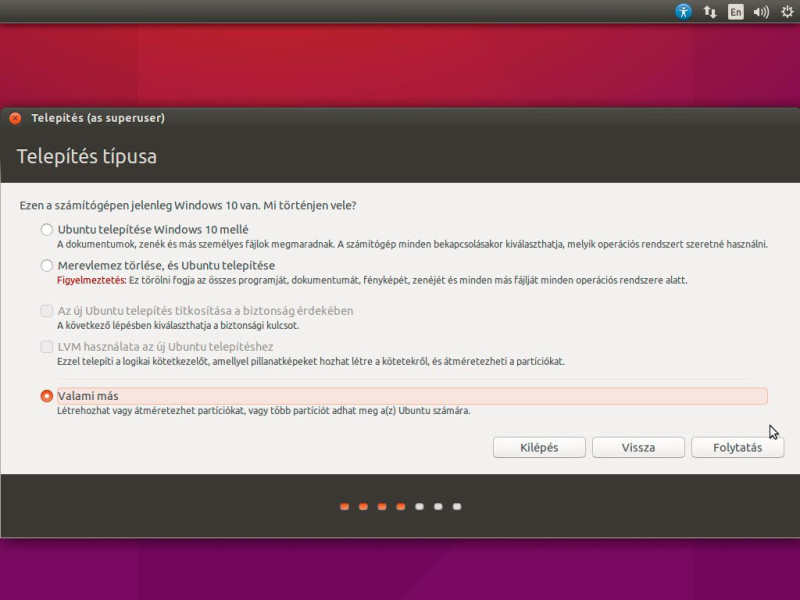Open the sound volume indicator
800x600 pixels.
click(761, 12)
